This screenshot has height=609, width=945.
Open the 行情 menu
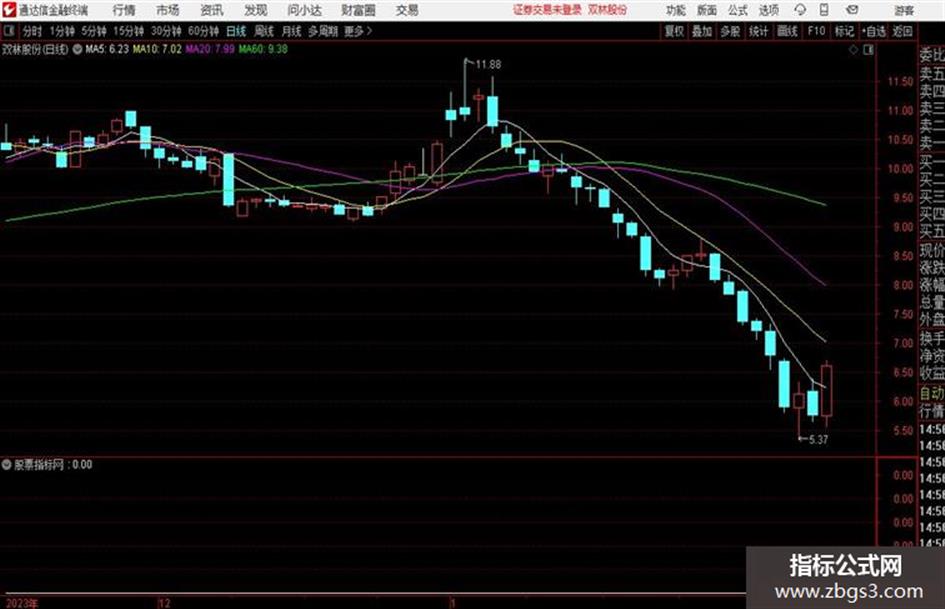coord(124,10)
